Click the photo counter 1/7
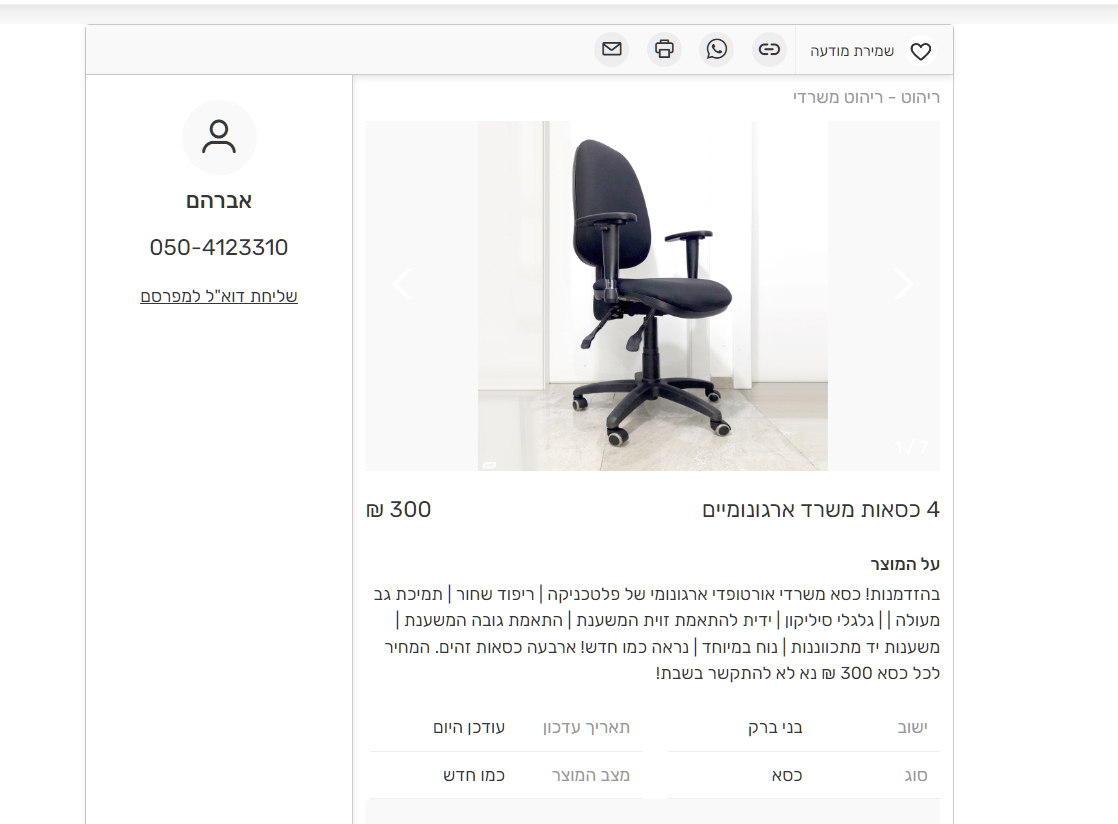The height and width of the screenshot is (824, 1118). [x=912, y=447]
